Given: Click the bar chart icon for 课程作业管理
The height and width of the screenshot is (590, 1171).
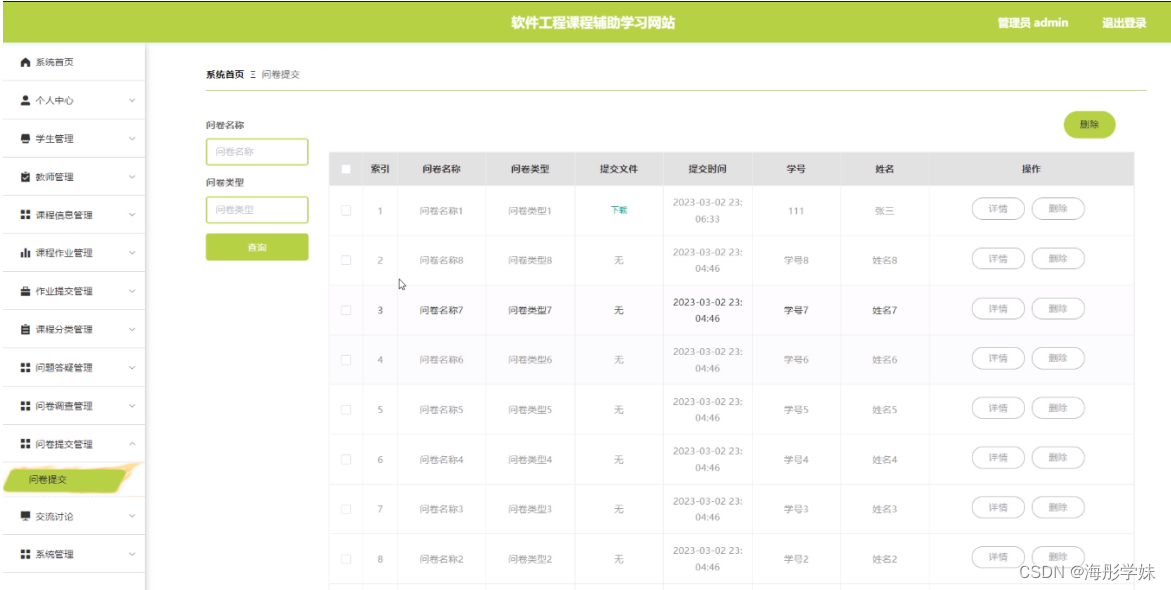Looking at the screenshot, I should (25, 253).
